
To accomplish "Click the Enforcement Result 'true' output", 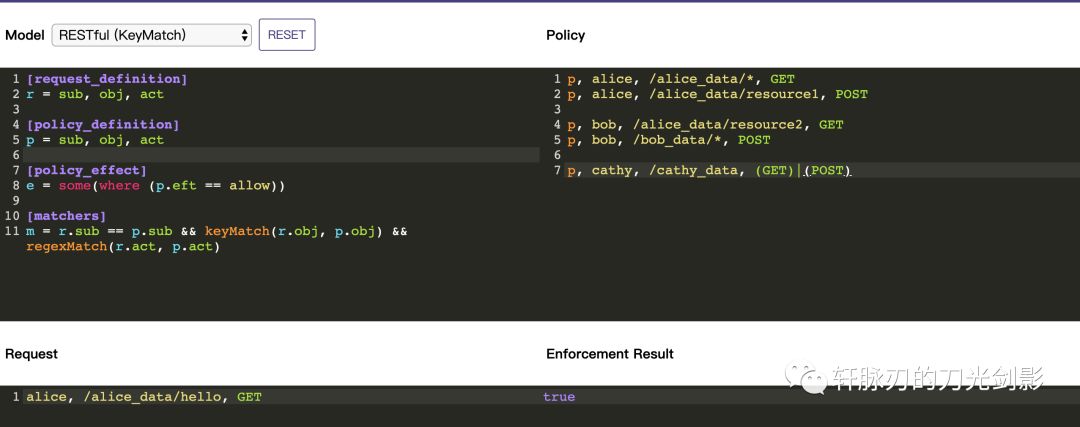I will click(559, 397).
